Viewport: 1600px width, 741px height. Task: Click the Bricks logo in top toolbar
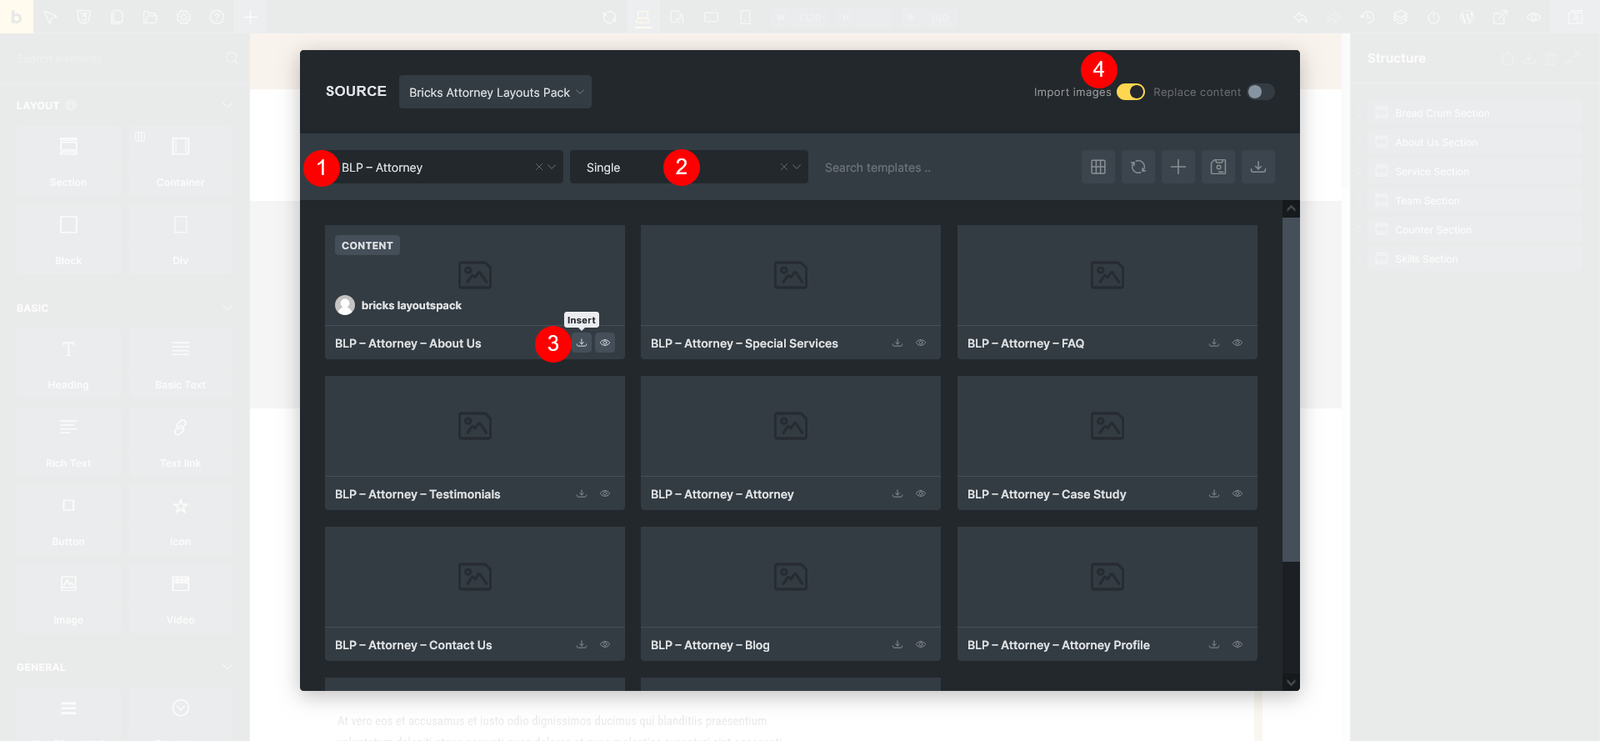click(16, 17)
